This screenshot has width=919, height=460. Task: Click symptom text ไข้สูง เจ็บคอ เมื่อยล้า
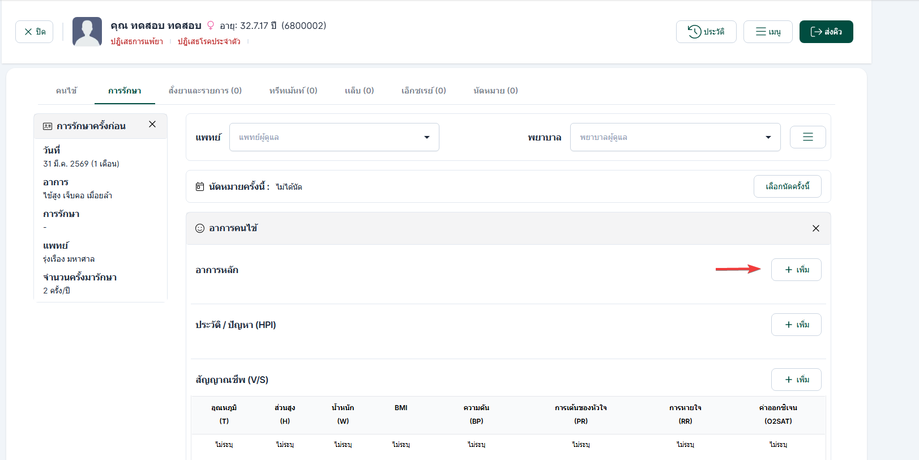tap(77, 195)
